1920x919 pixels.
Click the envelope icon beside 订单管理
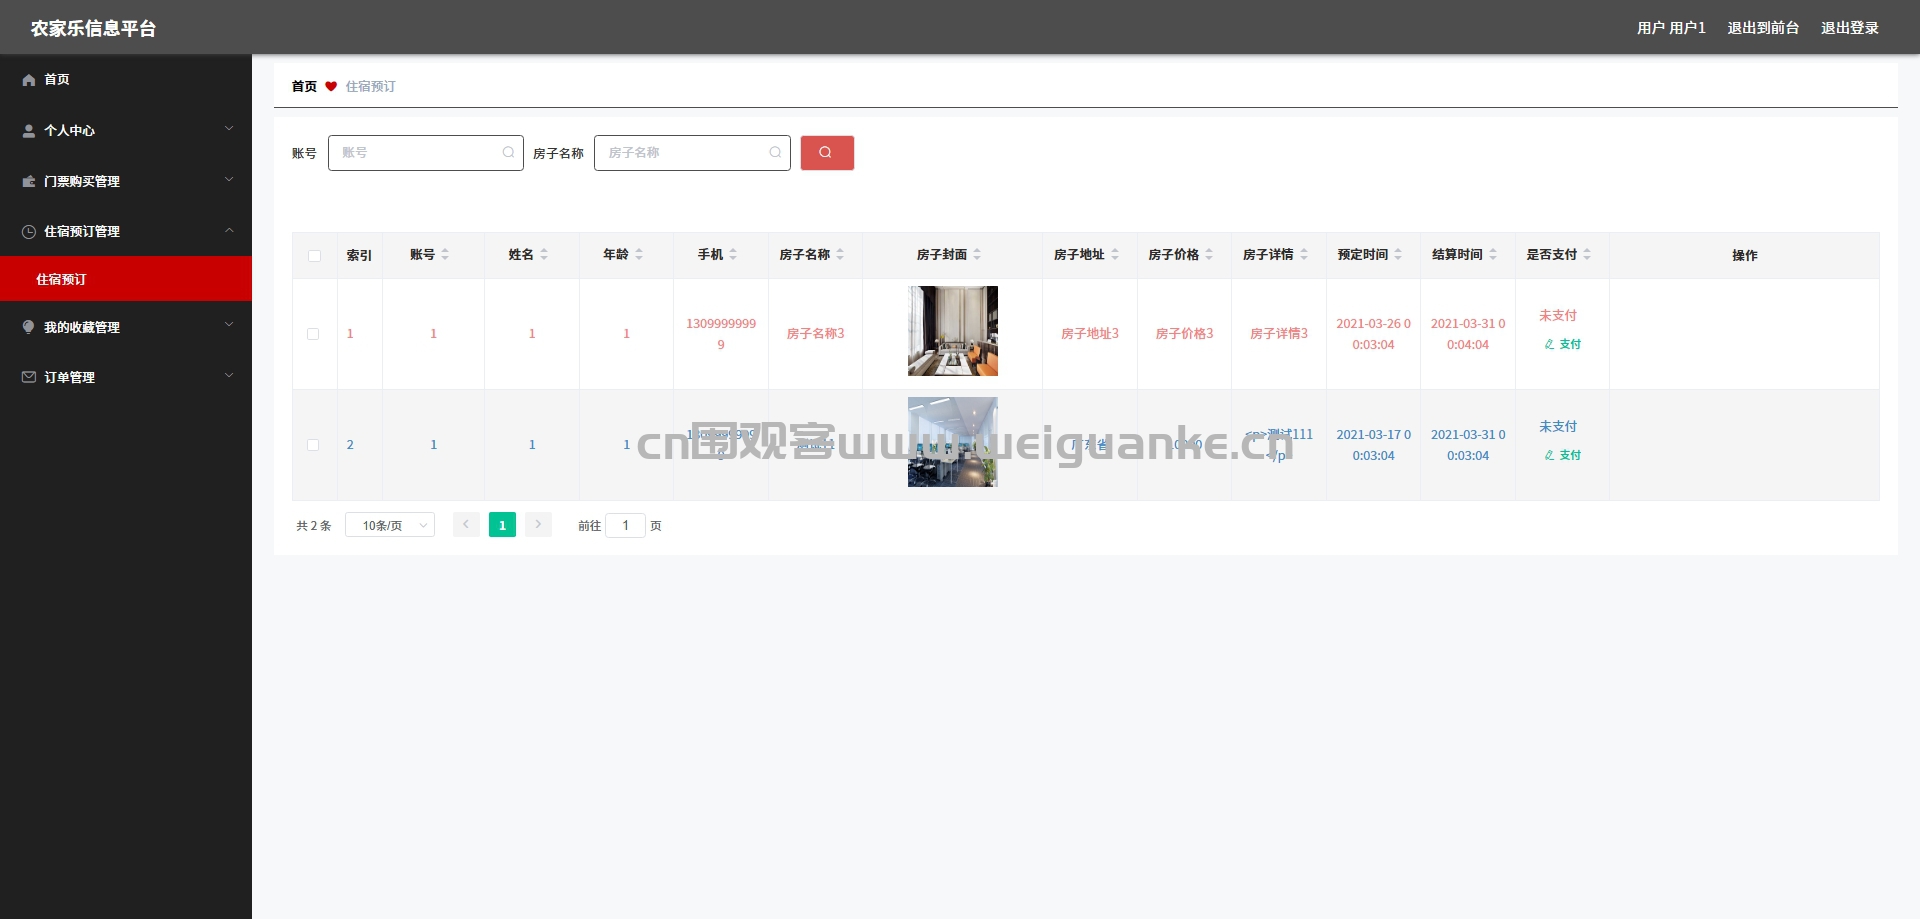coord(29,377)
